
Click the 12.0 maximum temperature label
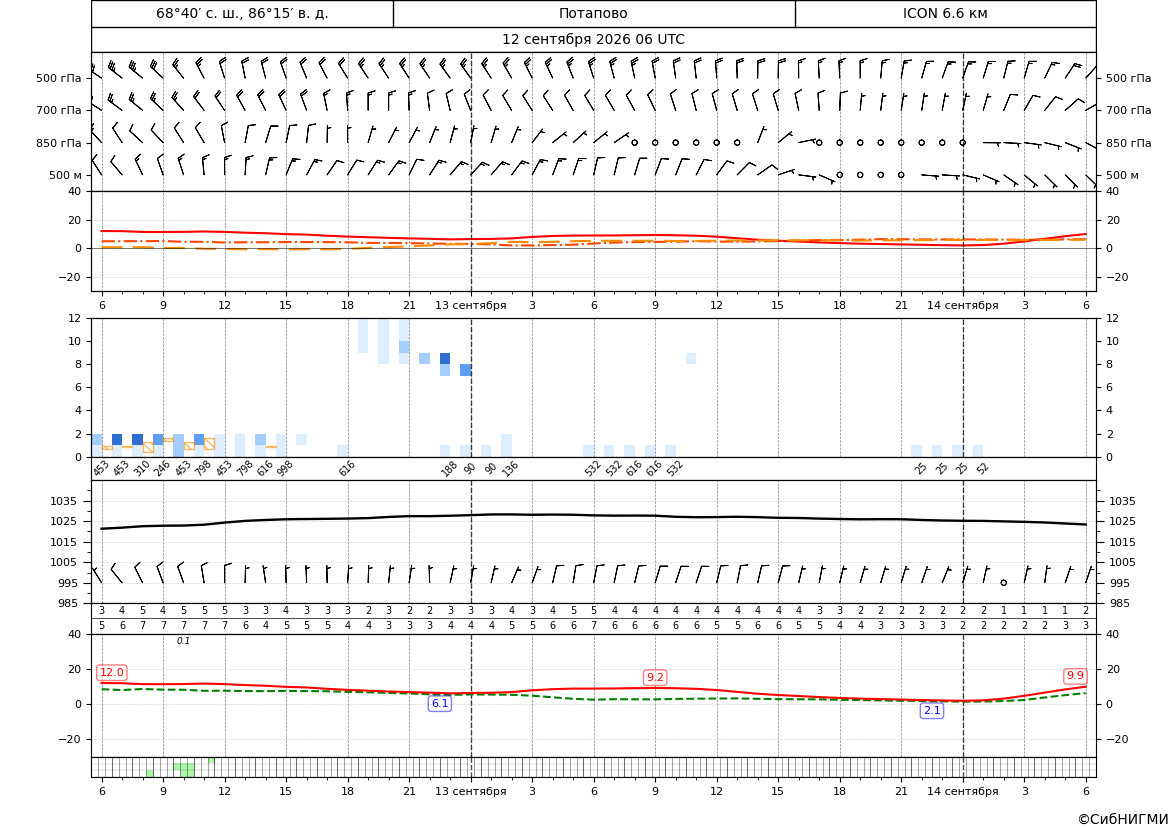pyautogui.click(x=112, y=673)
